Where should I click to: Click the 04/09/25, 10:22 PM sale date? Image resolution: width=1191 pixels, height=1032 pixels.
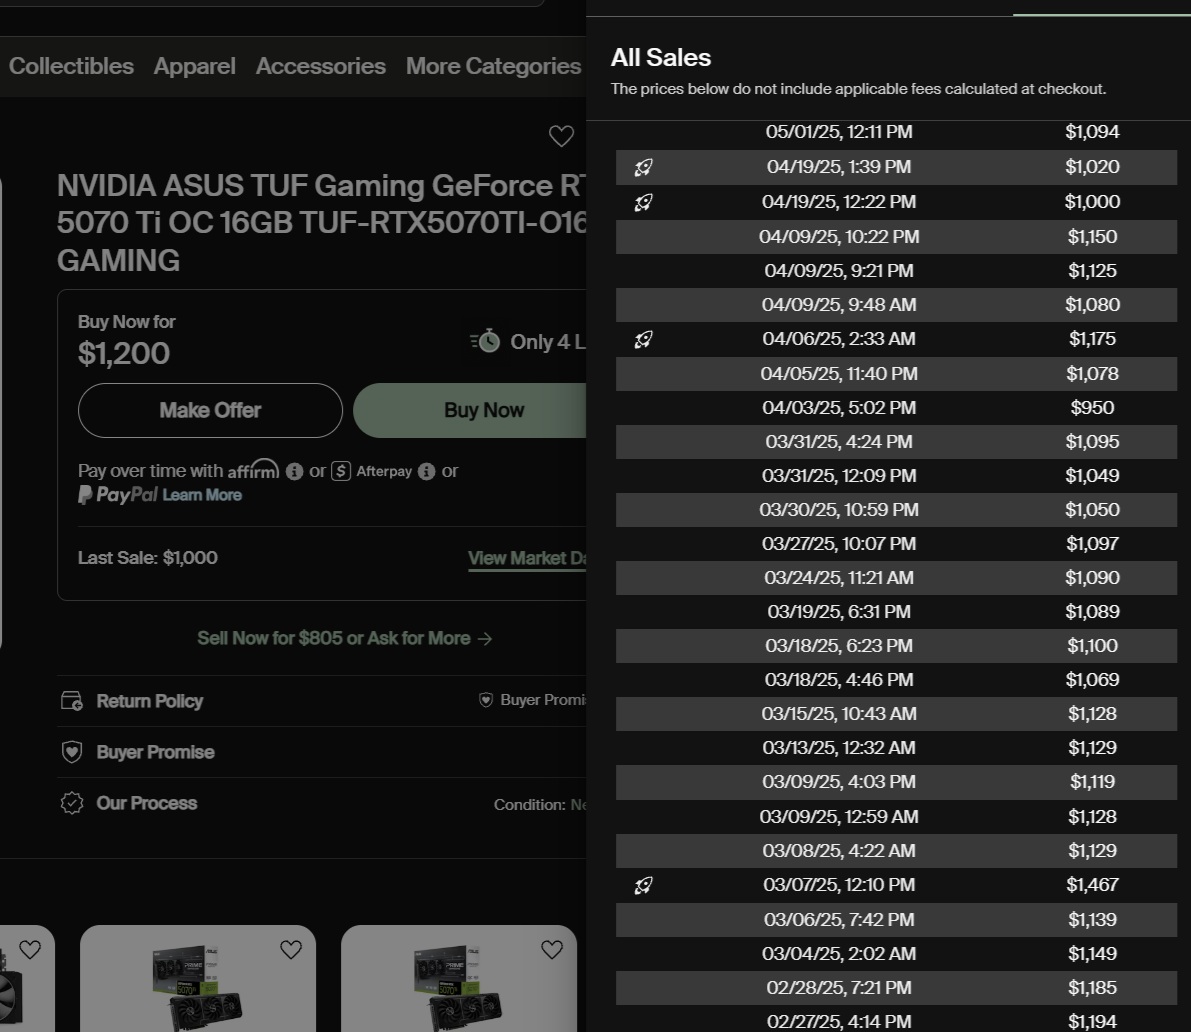pyautogui.click(x=839, y=237)
